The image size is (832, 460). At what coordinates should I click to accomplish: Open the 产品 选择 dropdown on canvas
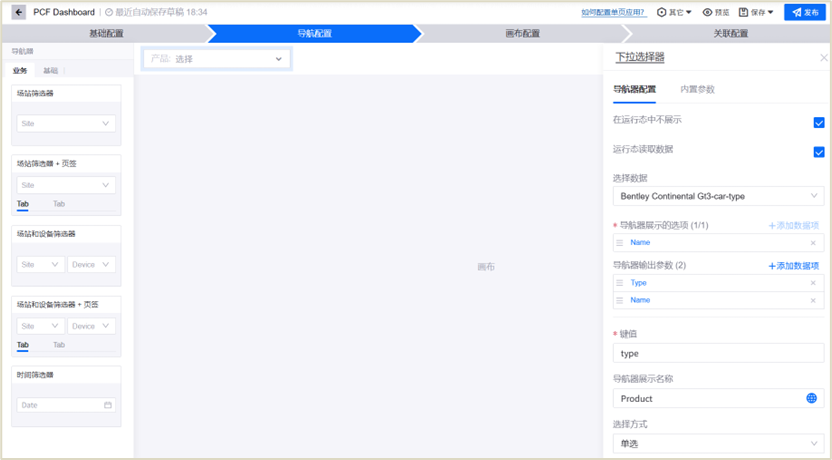(x=217, y=59)
